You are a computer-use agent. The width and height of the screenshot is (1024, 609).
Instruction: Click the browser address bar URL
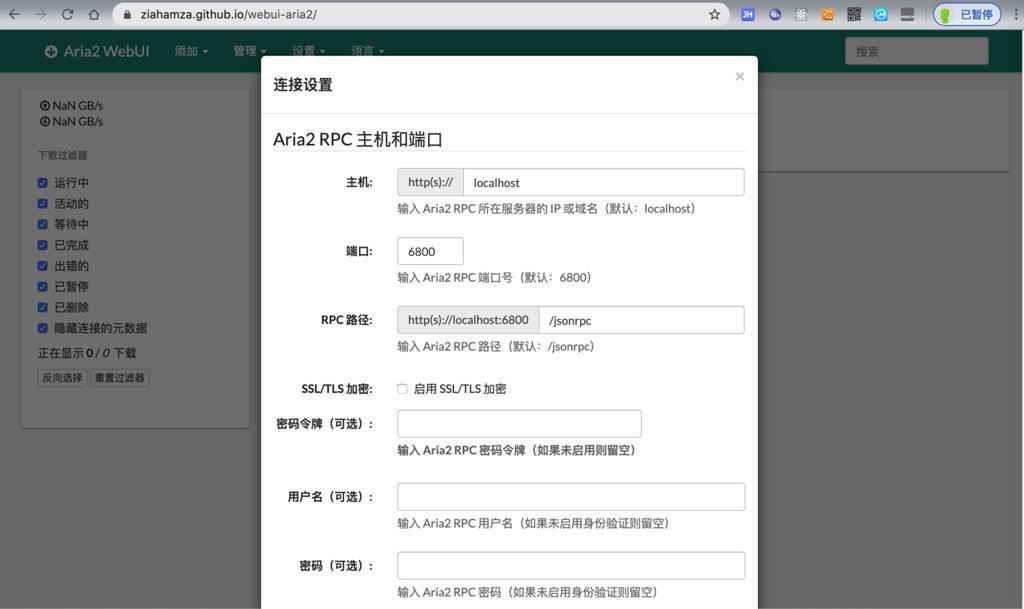tap(229, 14)
